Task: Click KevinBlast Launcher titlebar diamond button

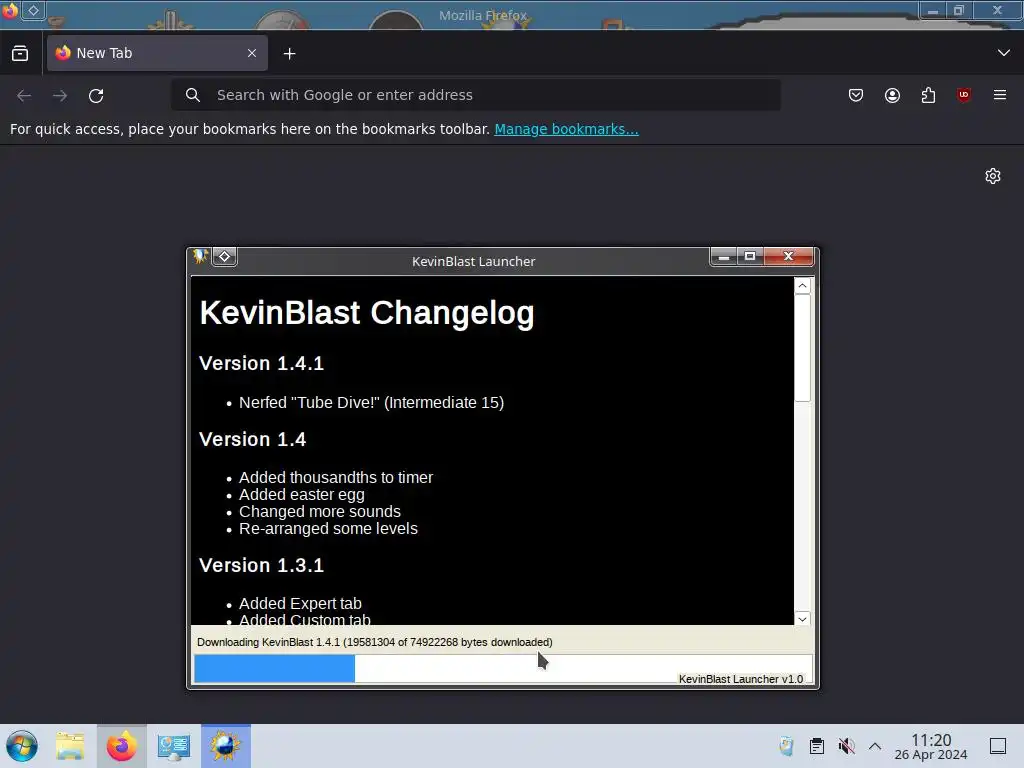Action: point(225,257)
